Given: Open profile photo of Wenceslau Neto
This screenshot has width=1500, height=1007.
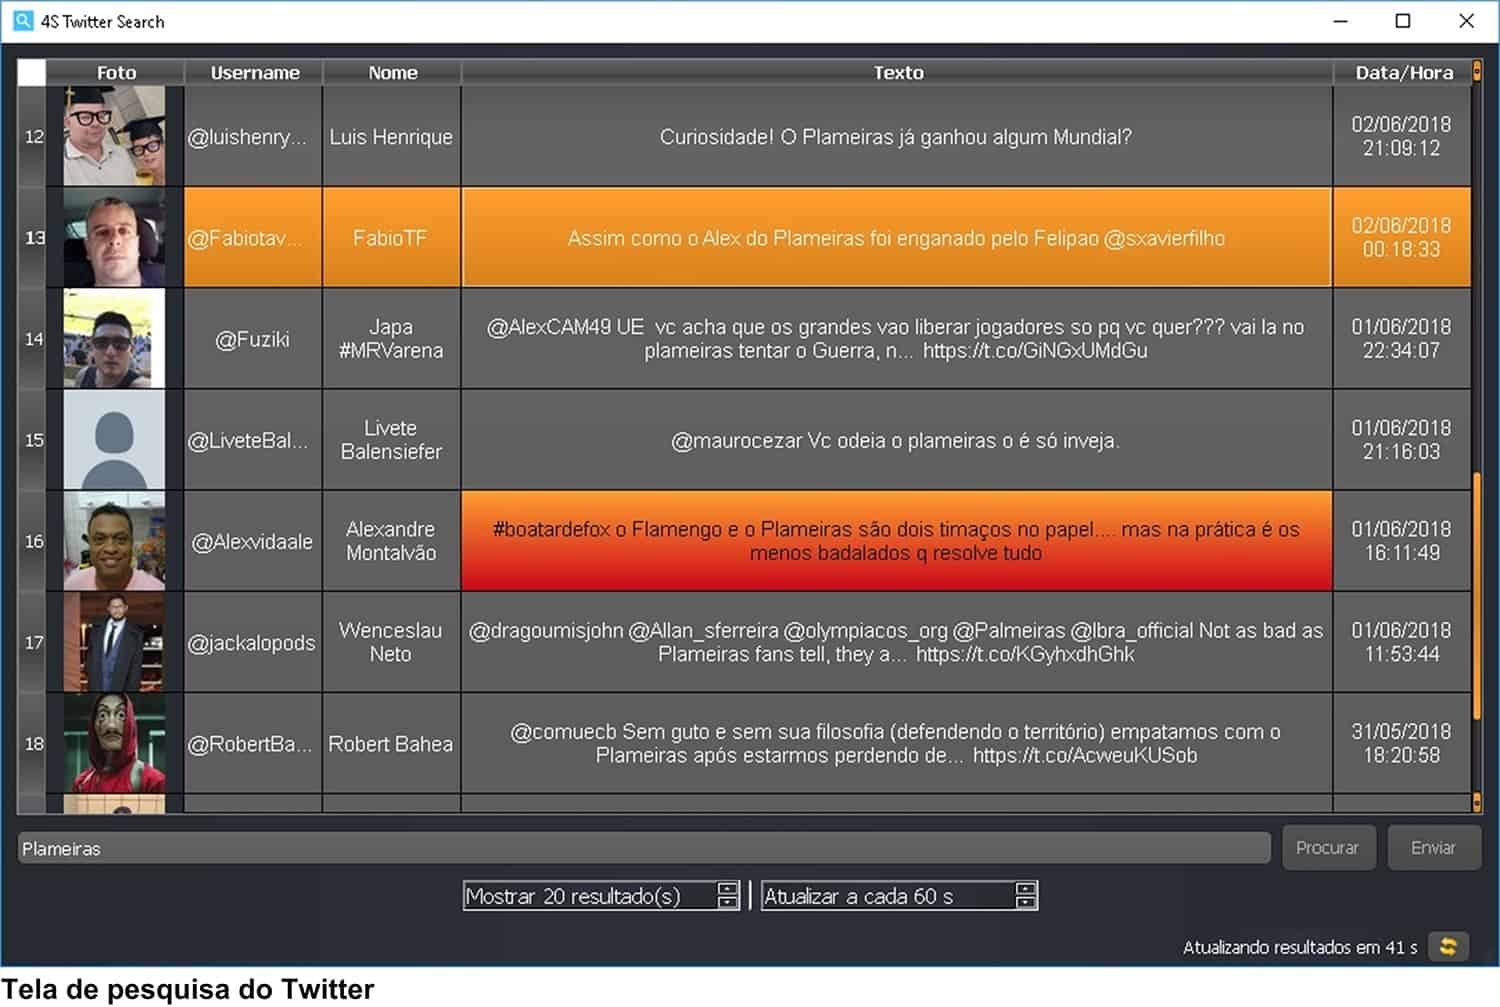Looking at the screenshot, I should point(114,643).
